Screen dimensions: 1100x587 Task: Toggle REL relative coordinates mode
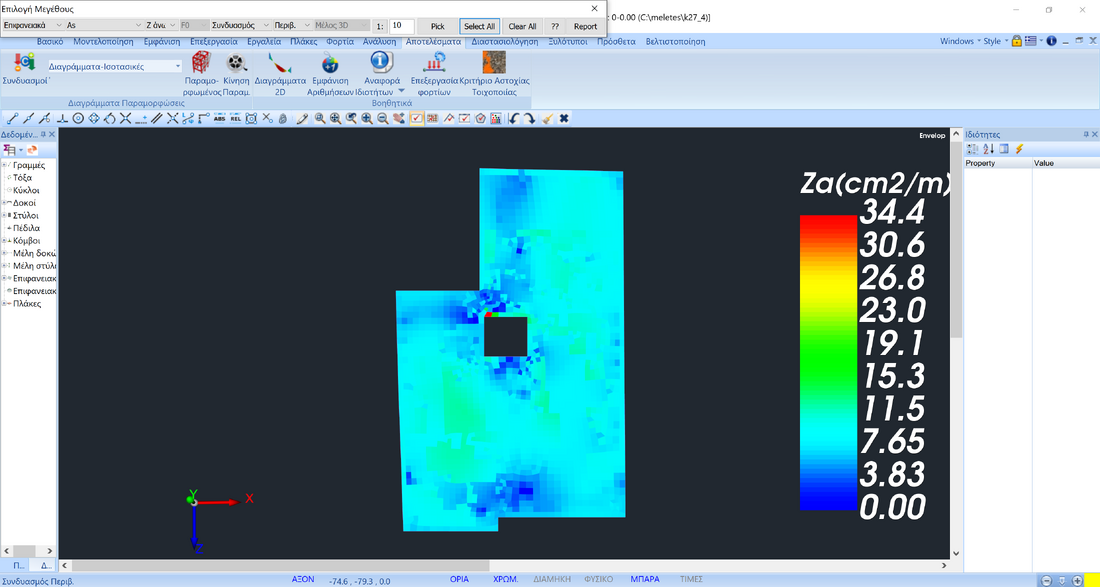[235, 118]
